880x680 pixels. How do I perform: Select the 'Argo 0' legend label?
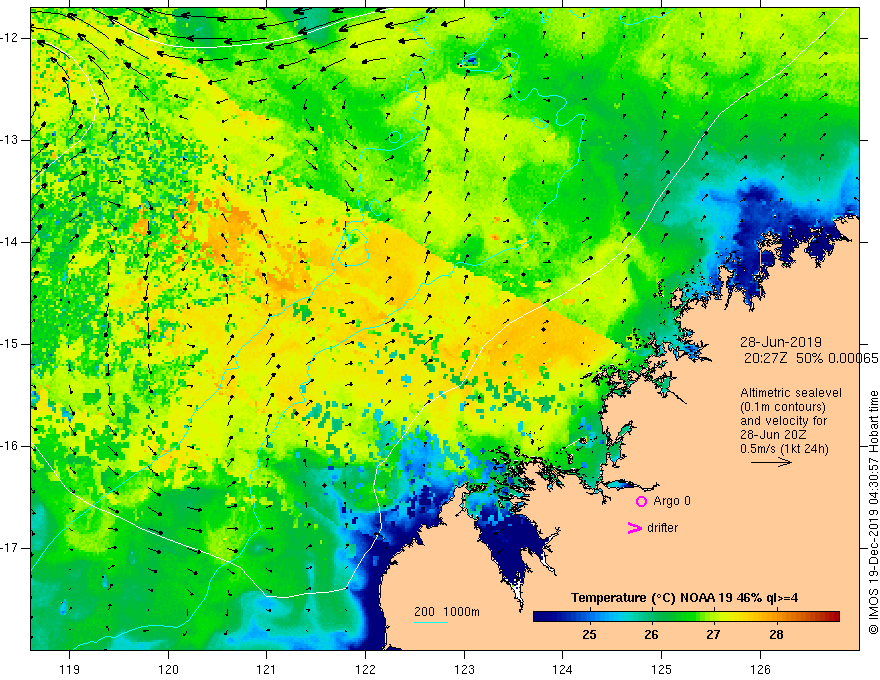point(672,501)
